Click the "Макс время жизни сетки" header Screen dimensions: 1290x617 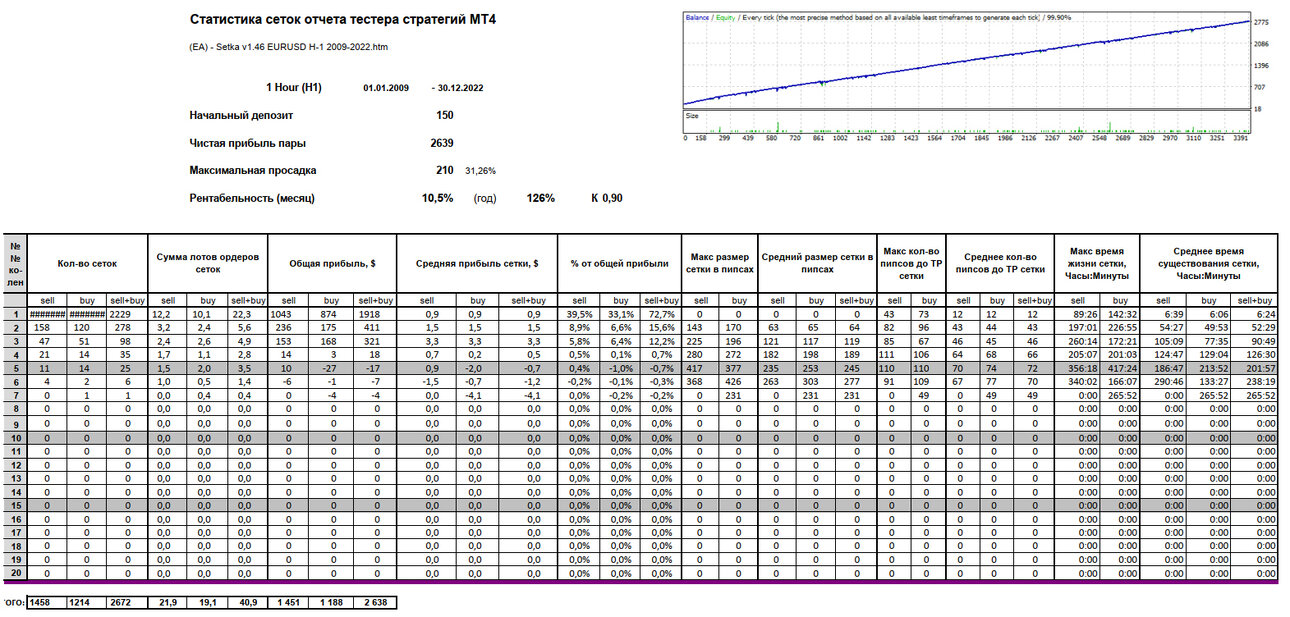click(x=1099, y=264)
